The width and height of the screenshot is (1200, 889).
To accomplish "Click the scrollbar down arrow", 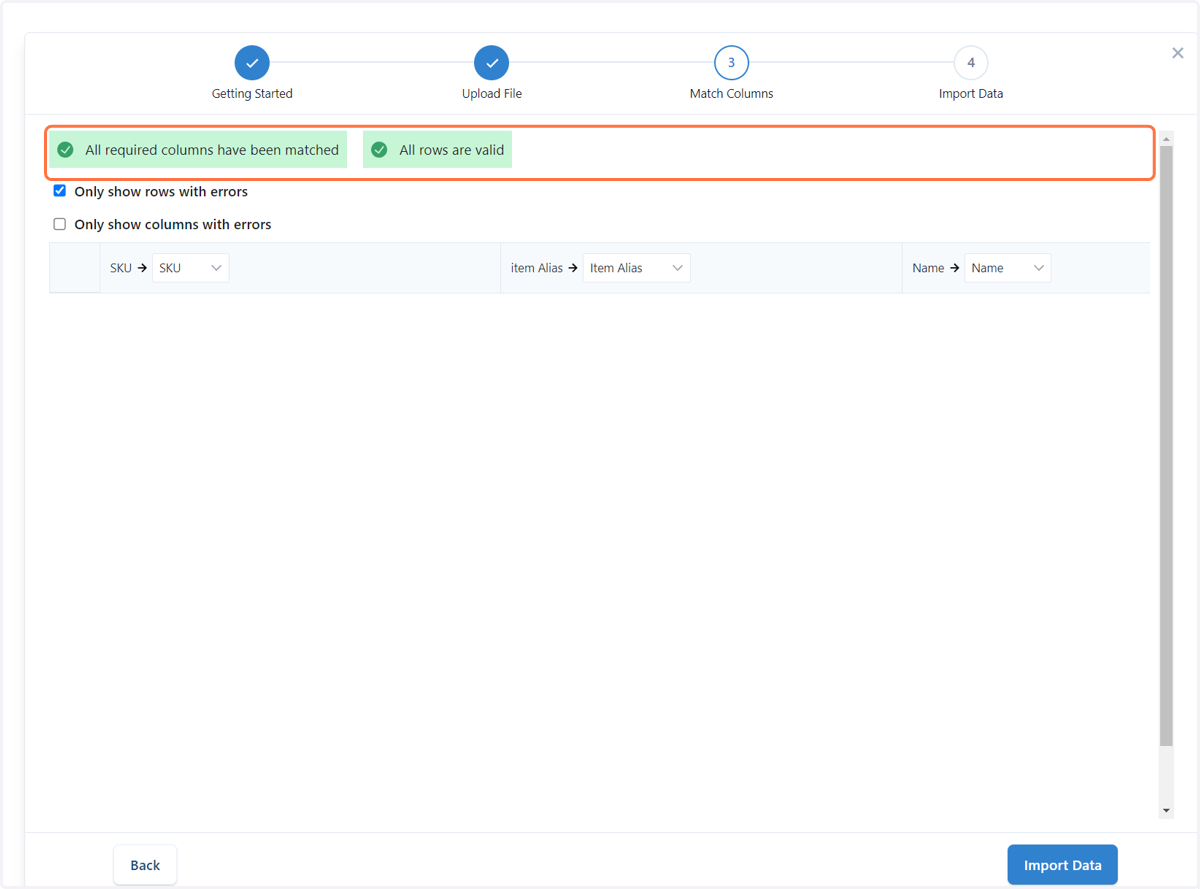I will (1166, 811).
